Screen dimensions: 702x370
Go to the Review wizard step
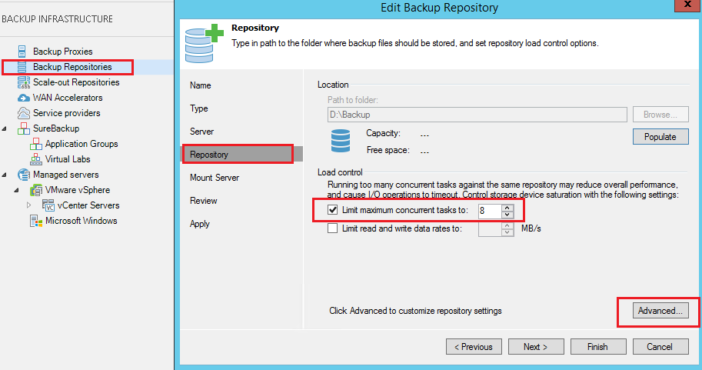tap(203, 201)
